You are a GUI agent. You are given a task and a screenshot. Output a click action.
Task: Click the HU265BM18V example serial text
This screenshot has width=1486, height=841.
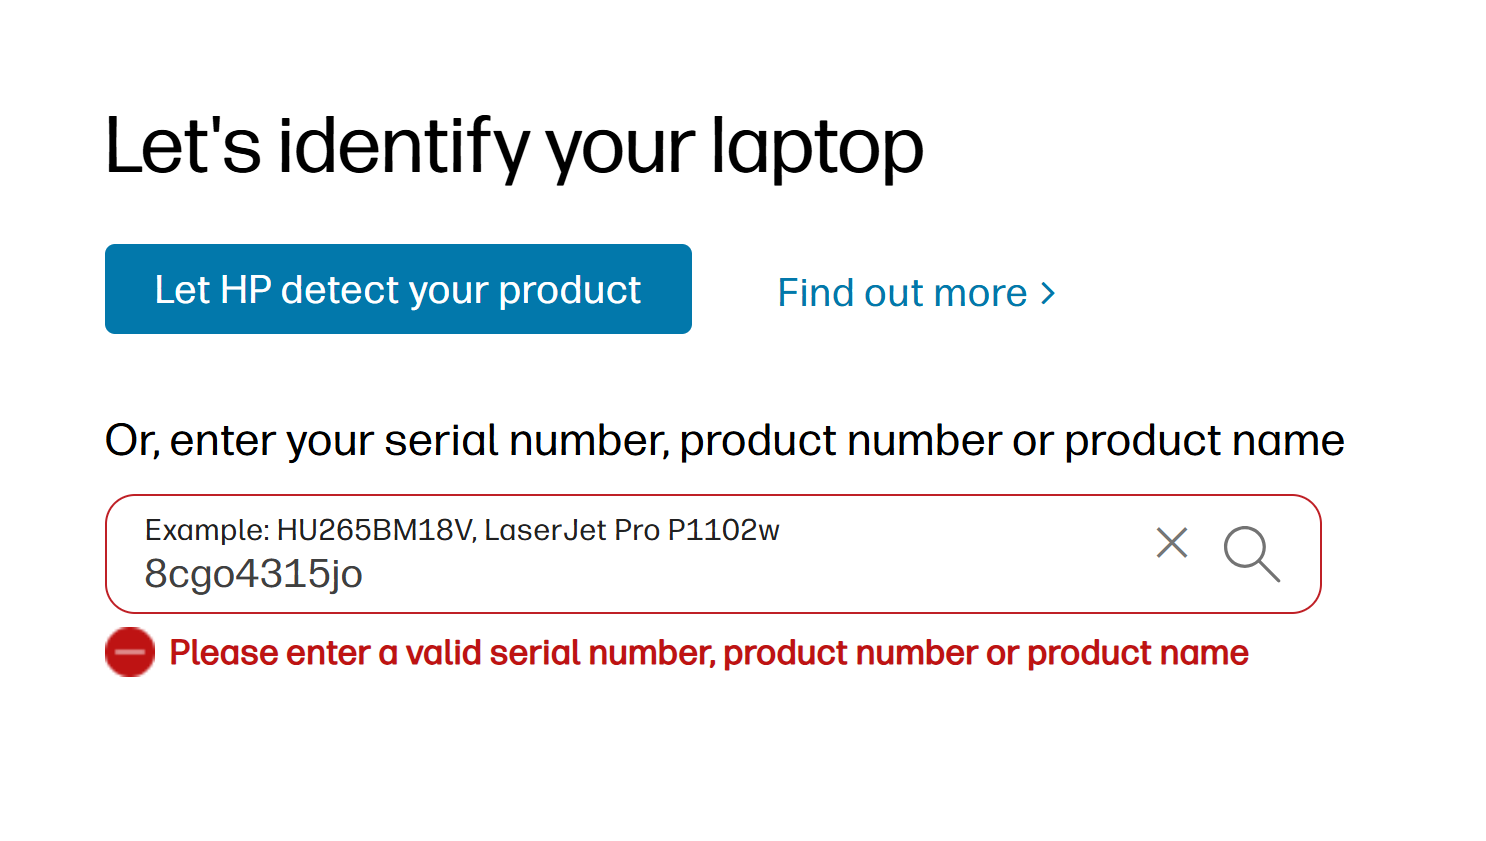coord(373,530)
